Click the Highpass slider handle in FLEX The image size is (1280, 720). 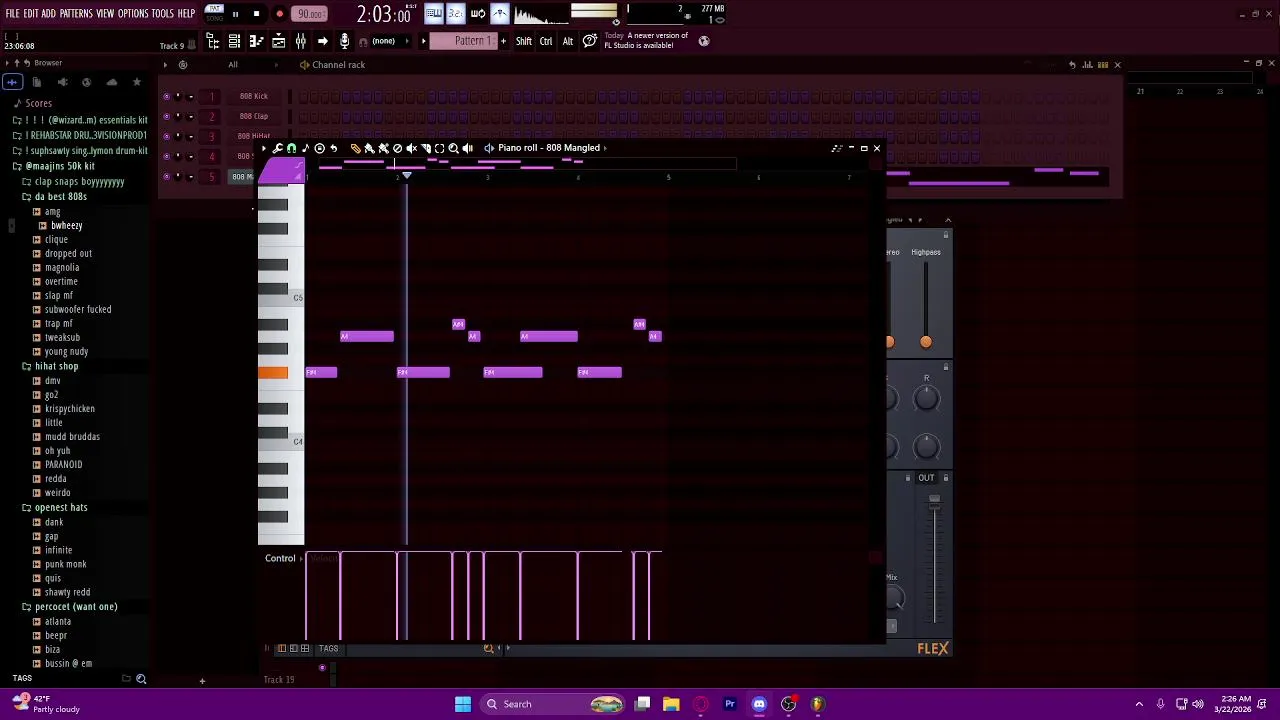(925, 342)
